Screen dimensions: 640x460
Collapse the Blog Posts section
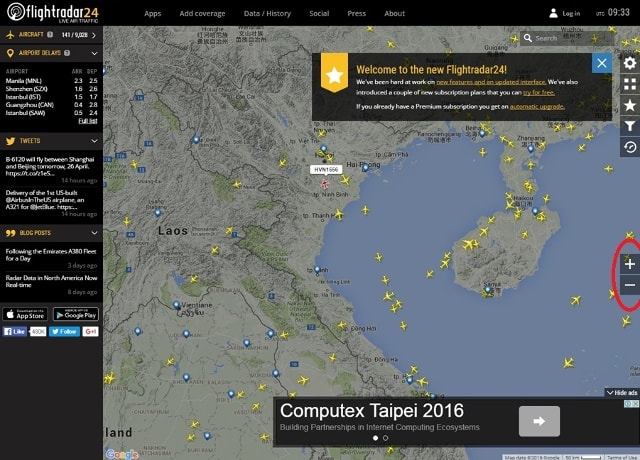point(94,233)
